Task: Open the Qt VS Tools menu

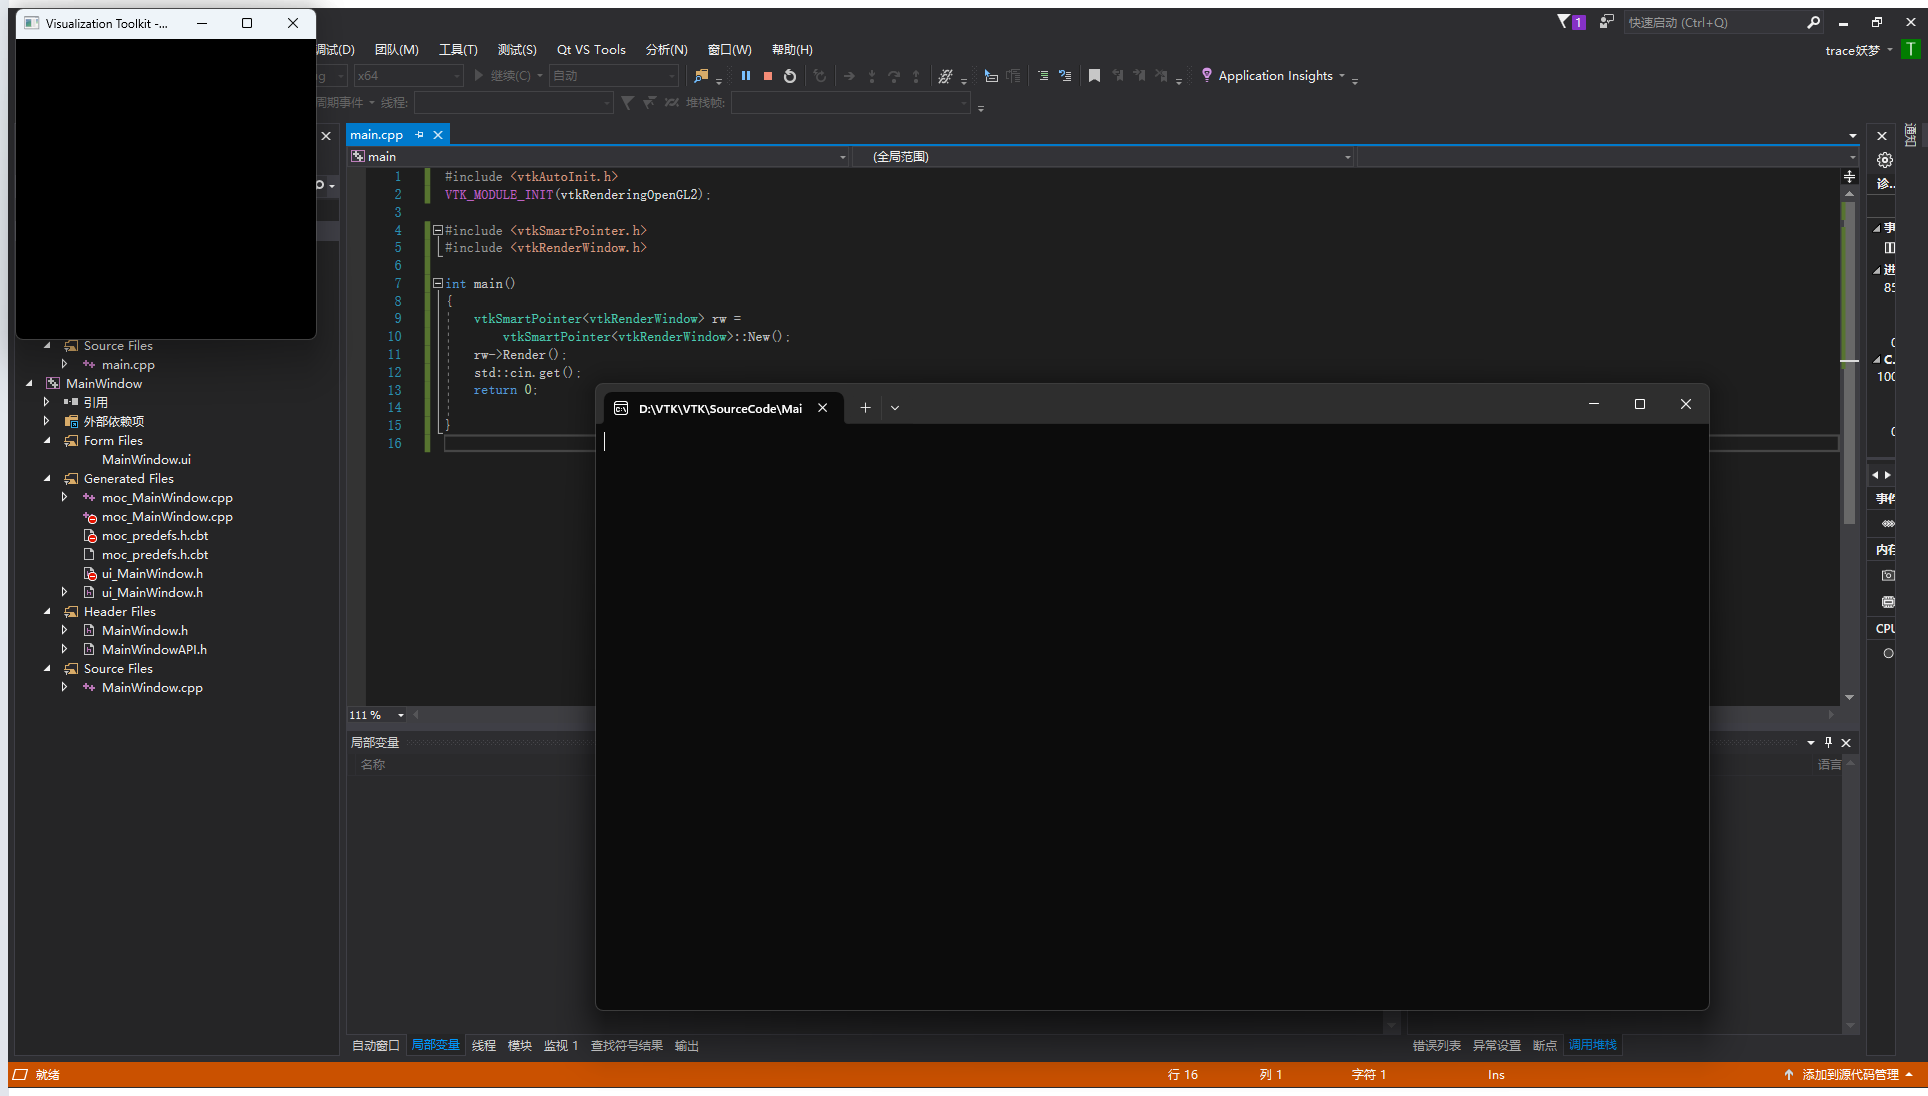Action: [590, 49]
